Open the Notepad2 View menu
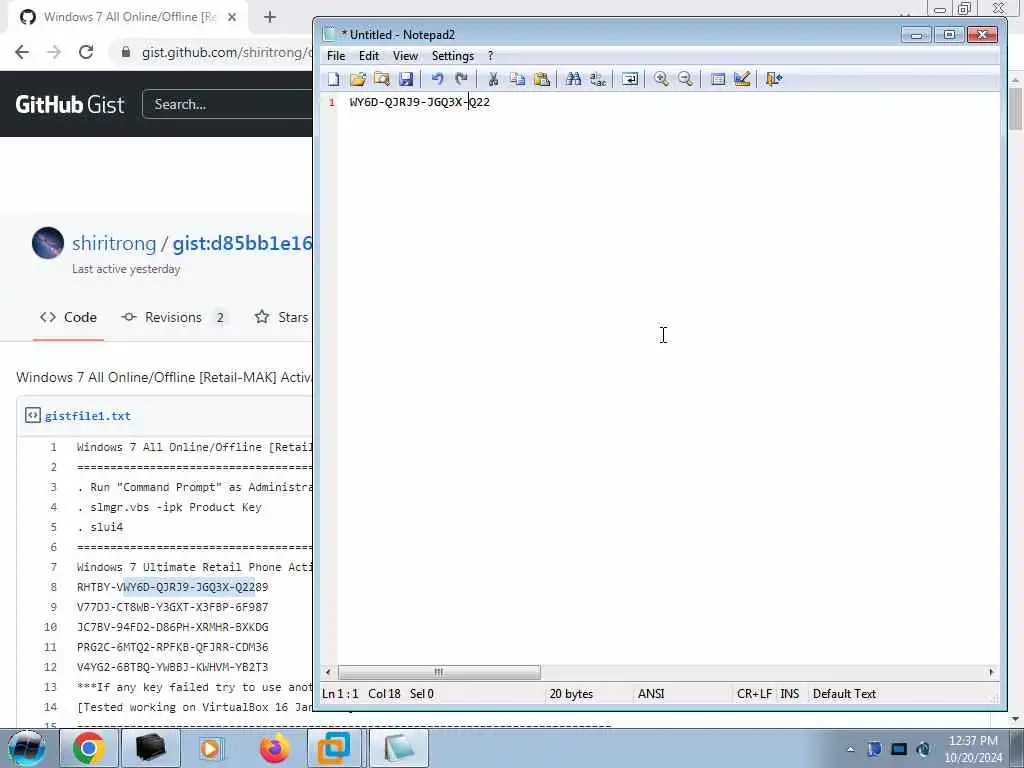 pos(405,56)
